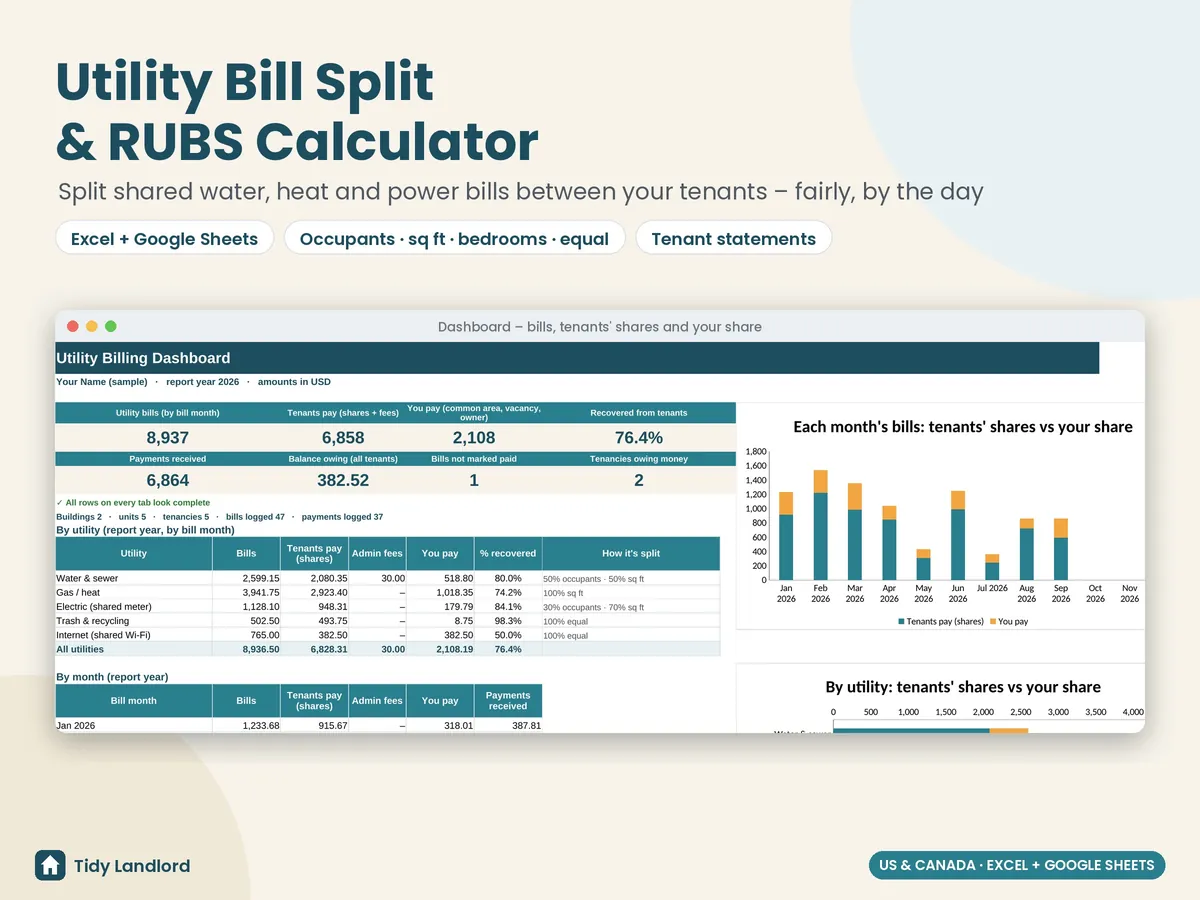
Task: Click the Feb 2026 bar in the monthly chart
Action: click(820, 525)
